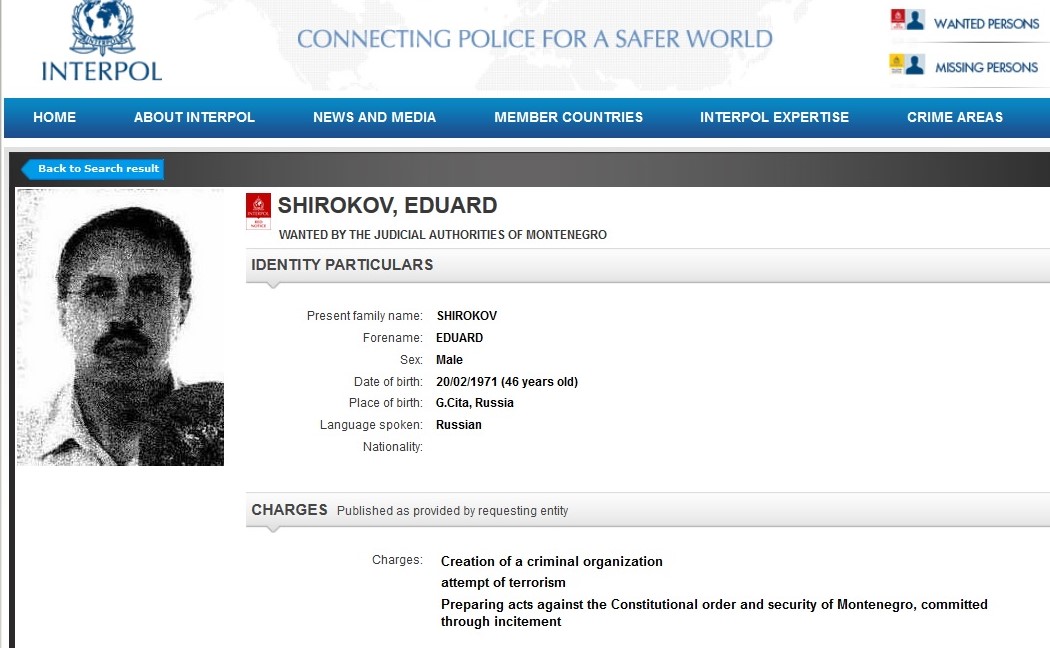Viewport: 1050px width, 648px height.
Task: Open the MEMBER COUNTRIES menu
Action: 569,117
